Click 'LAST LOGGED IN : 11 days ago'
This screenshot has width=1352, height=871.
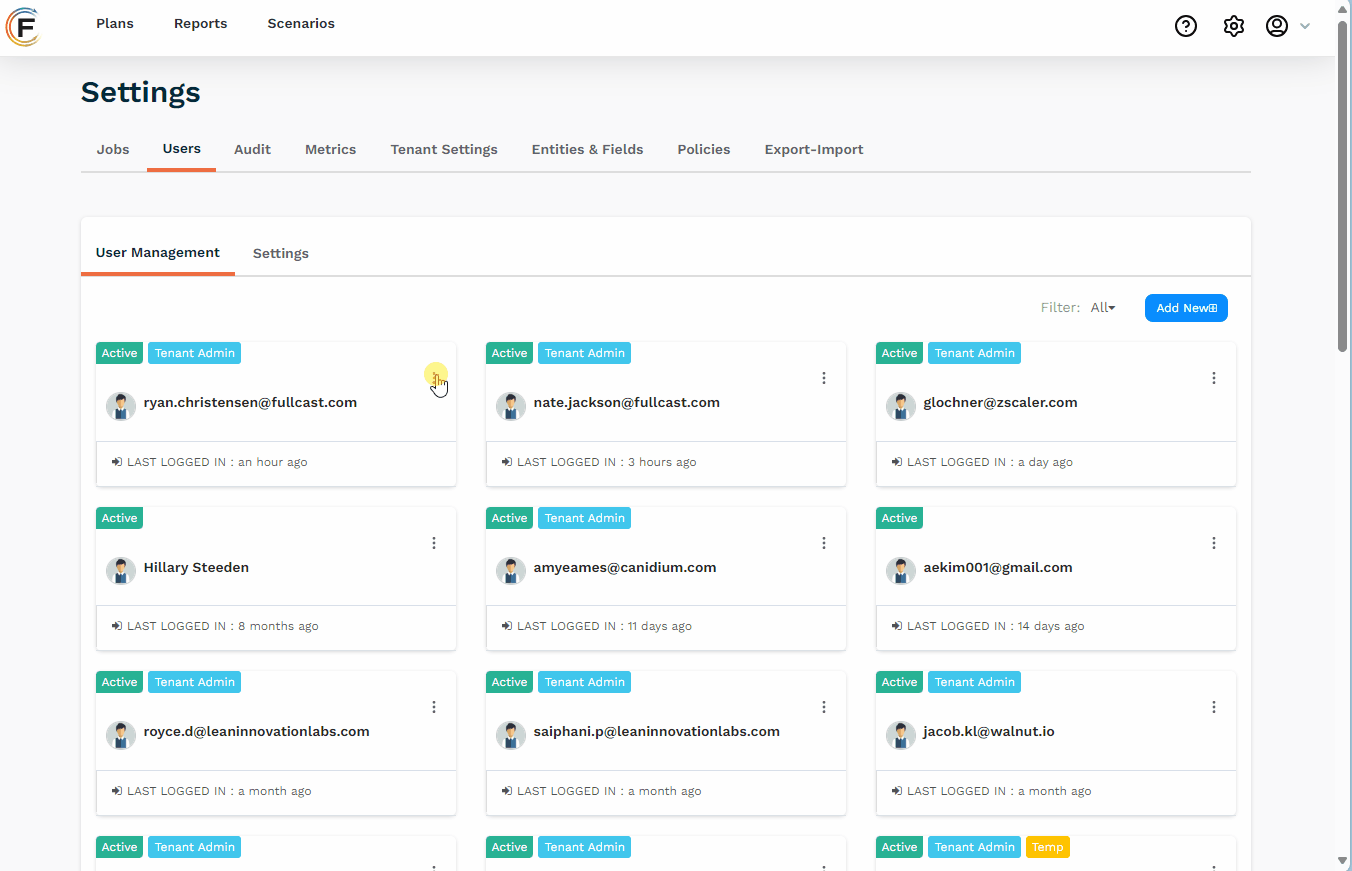[x=605, y=626]
